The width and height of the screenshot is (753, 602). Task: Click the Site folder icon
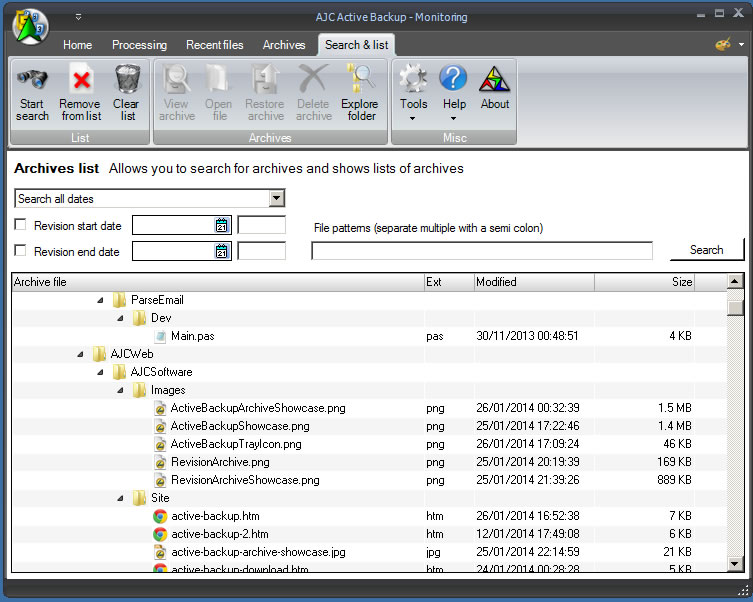(139, 498)
